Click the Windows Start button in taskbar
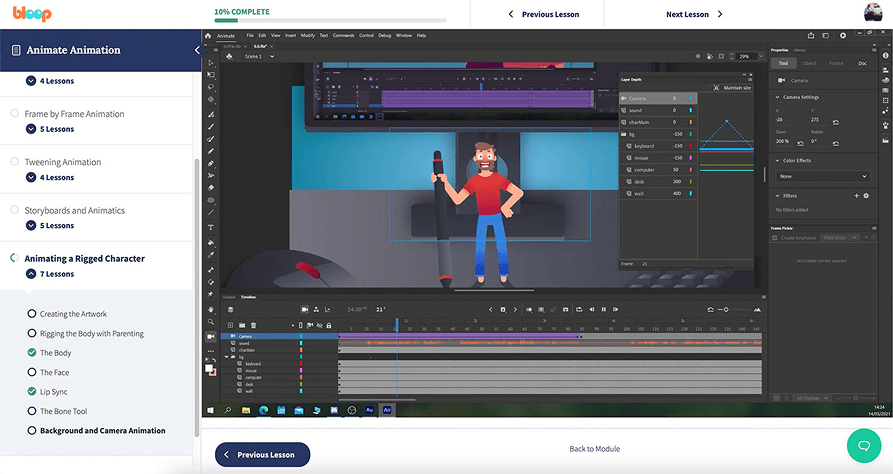 pos(211,410)
